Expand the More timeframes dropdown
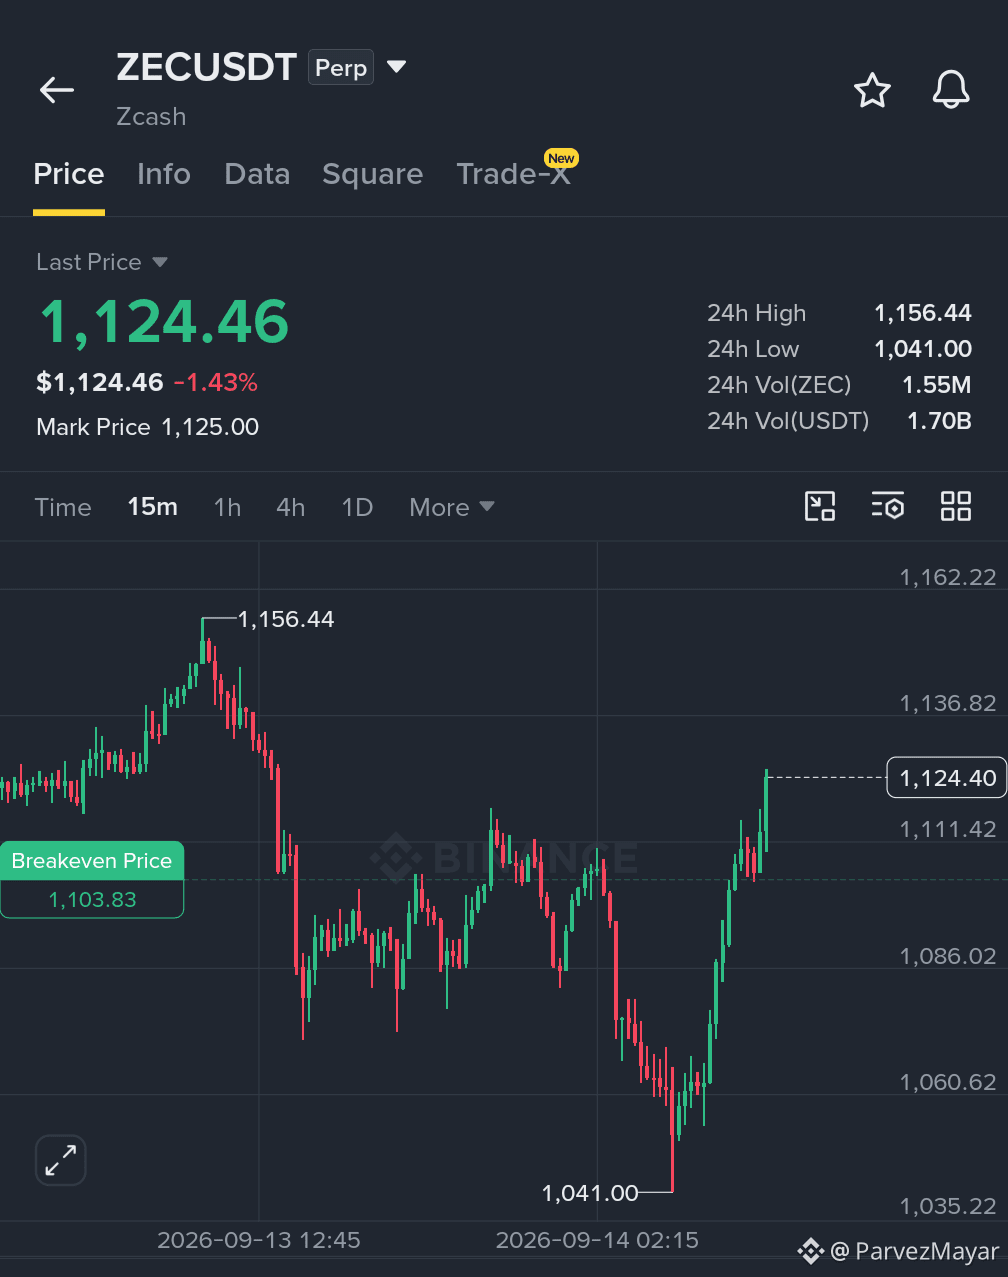The image size is (1008, 1277). [452, 507]
